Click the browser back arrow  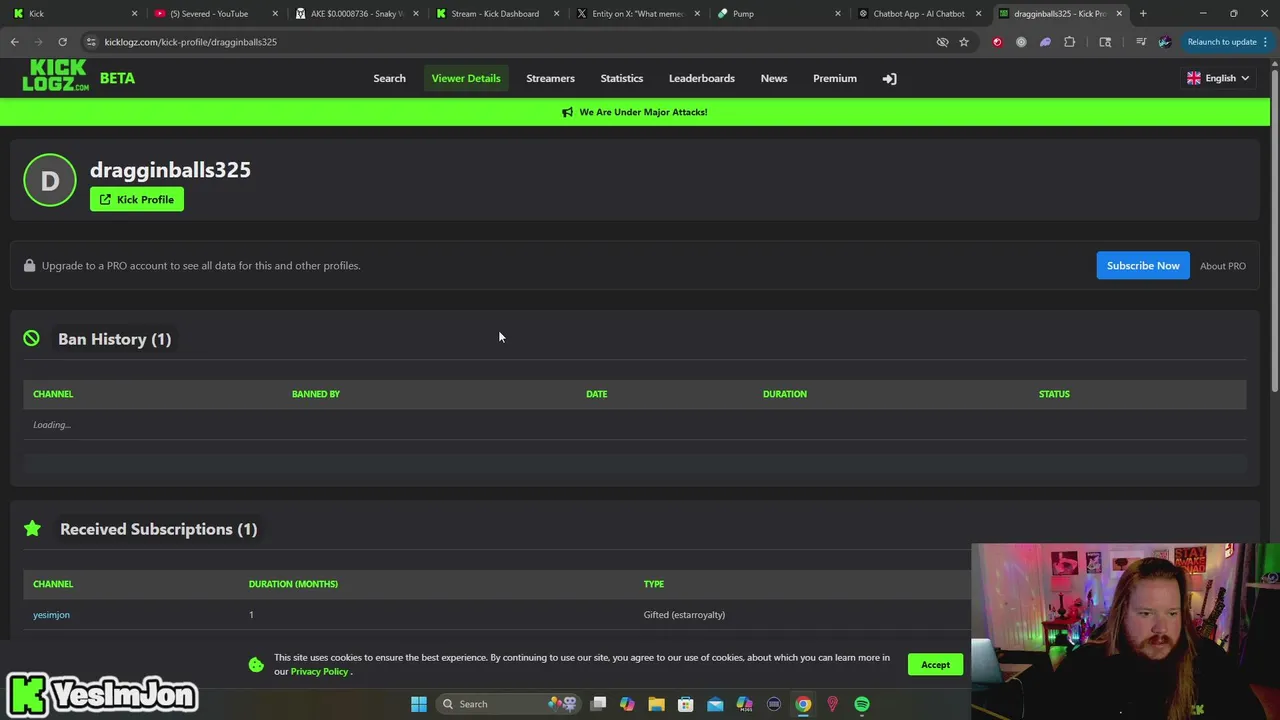[14, 42]
